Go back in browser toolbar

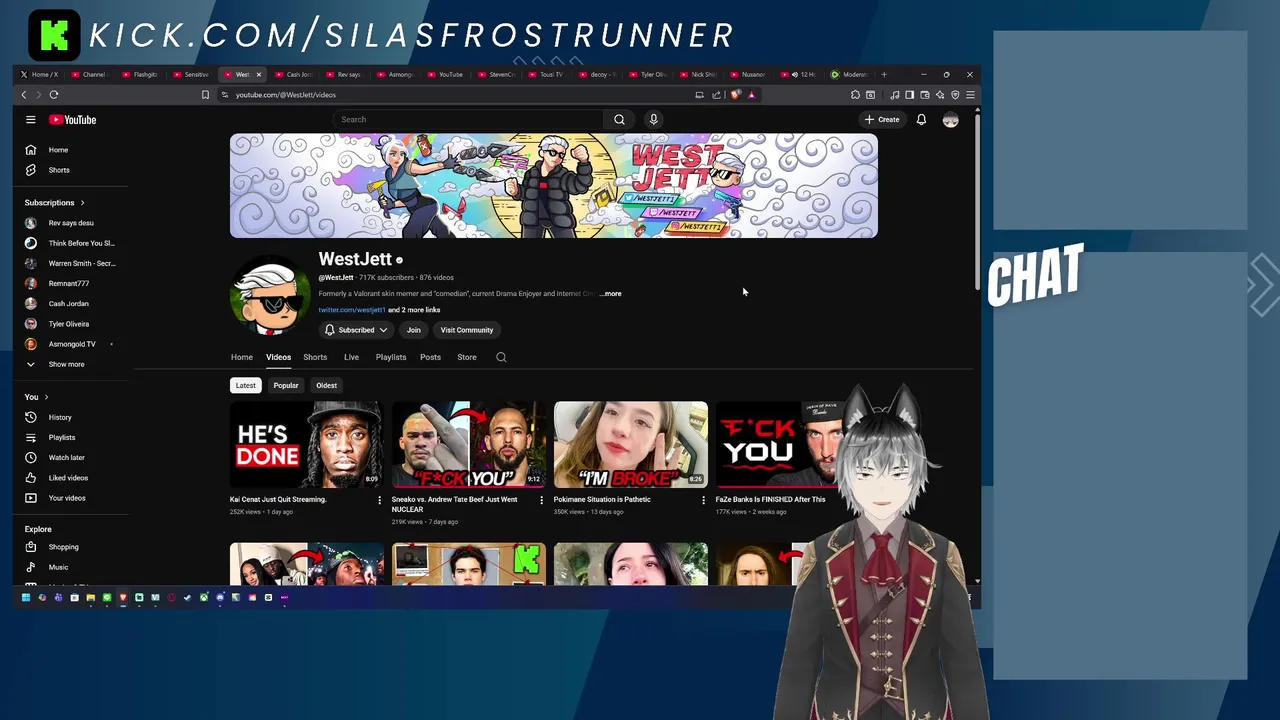[x=24, y=95]
